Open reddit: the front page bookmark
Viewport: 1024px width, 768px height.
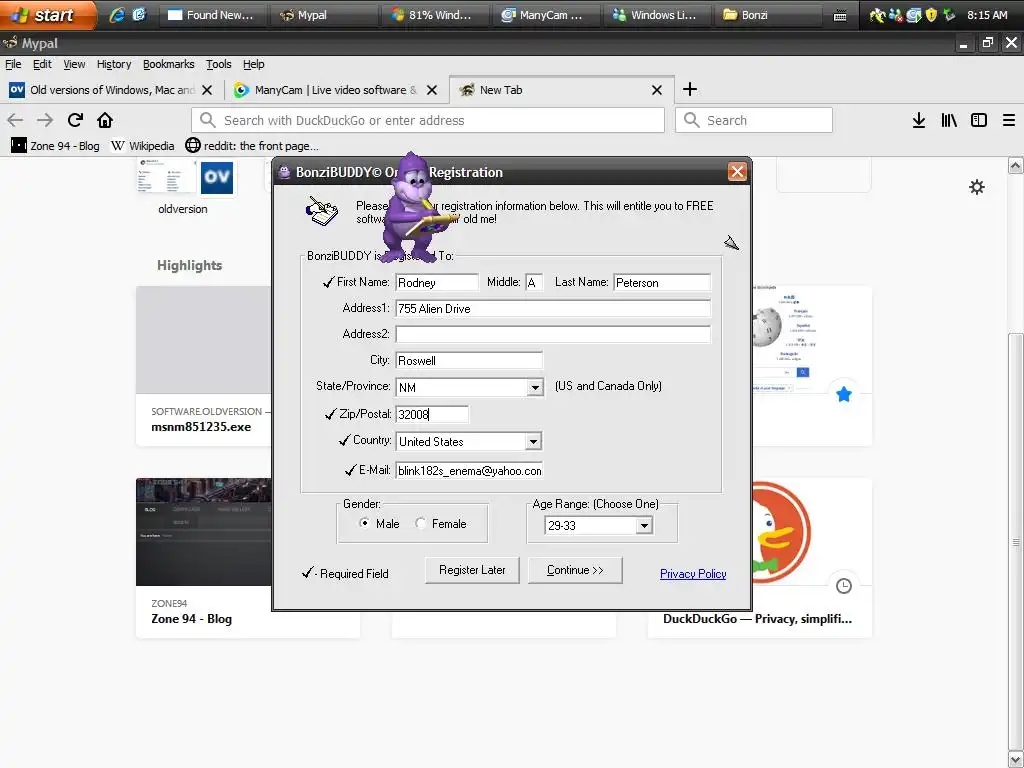coord(252,146)
